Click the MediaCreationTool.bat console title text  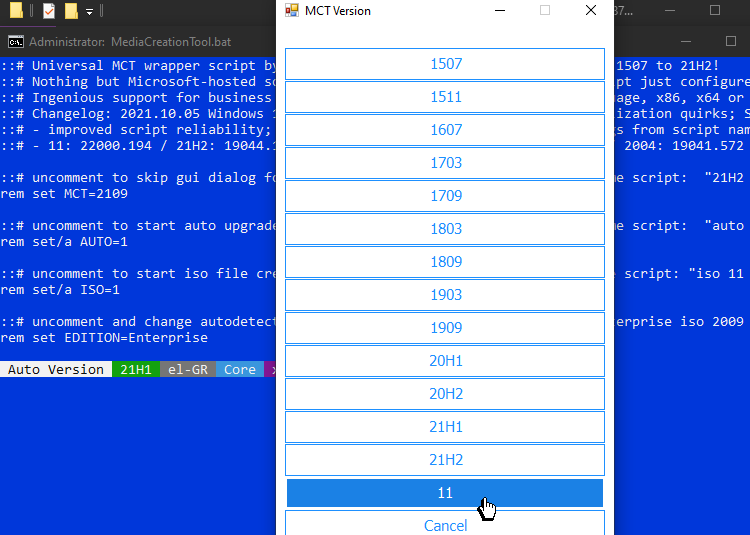130,42
